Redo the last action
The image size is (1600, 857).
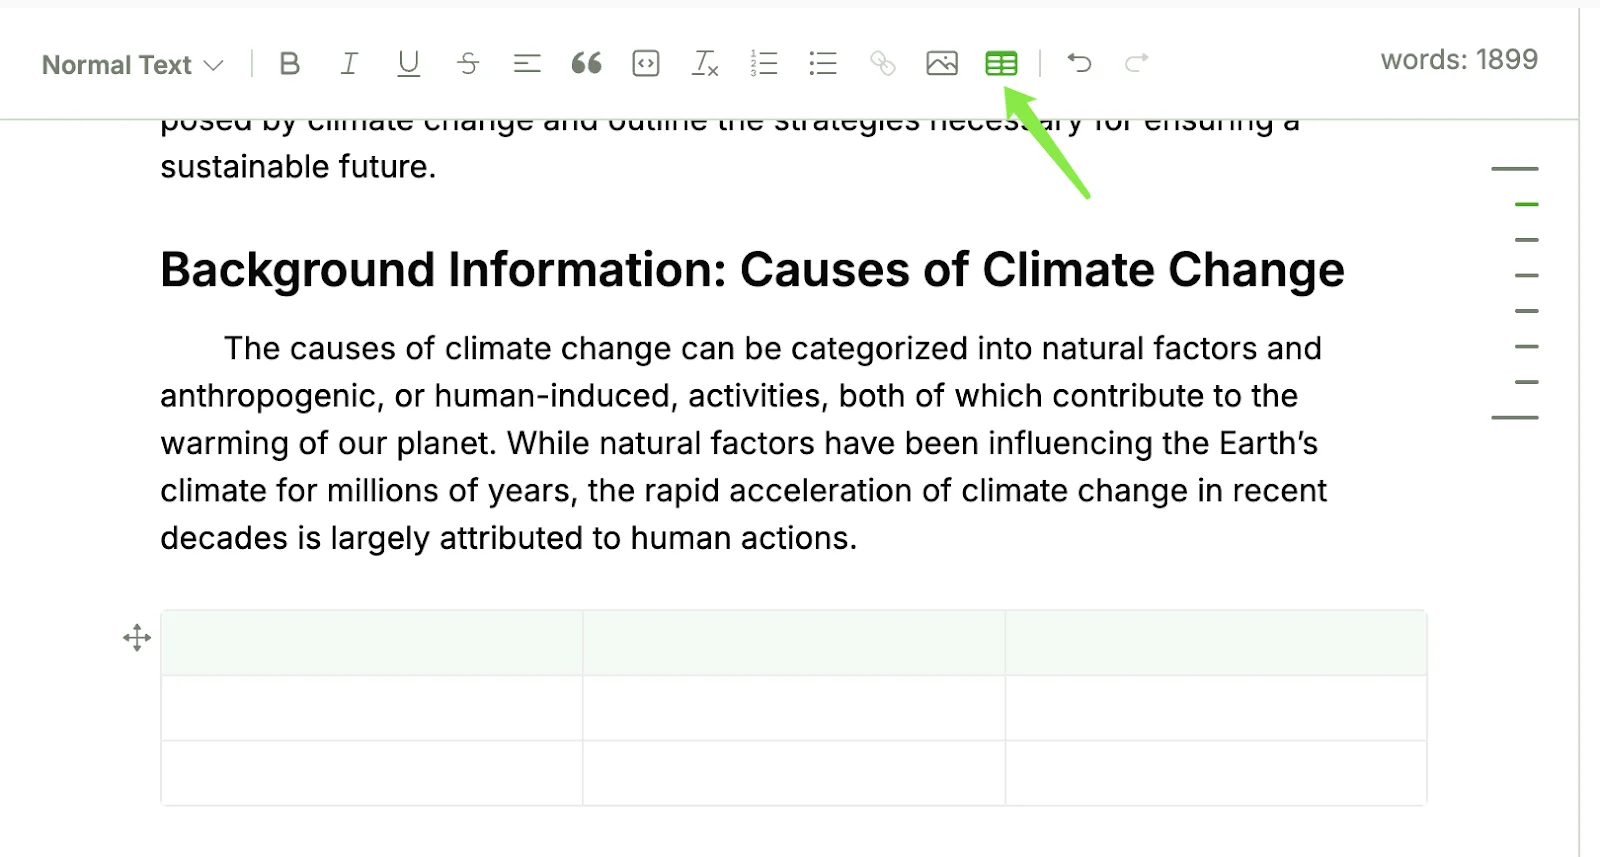1137,63
